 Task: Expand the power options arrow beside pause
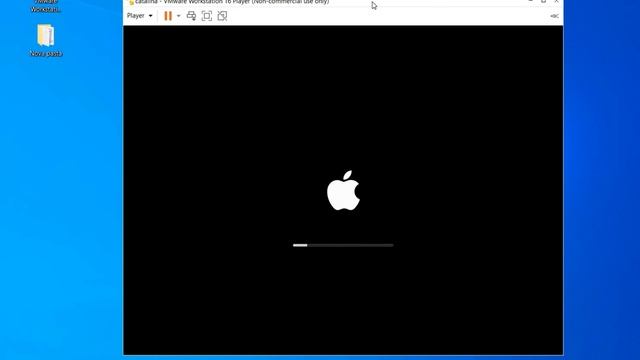pyautogui.click(x=178, y=16)
